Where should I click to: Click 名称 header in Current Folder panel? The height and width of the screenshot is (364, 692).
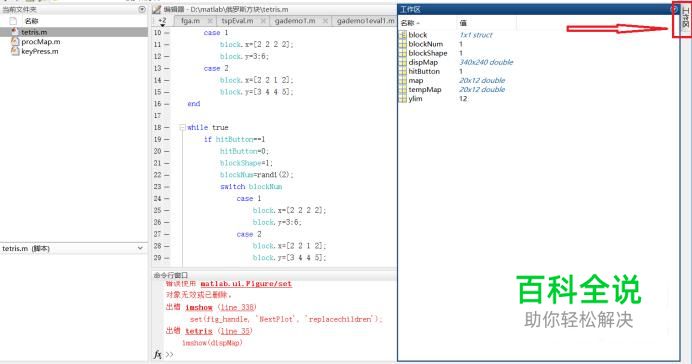click(31, 21)
